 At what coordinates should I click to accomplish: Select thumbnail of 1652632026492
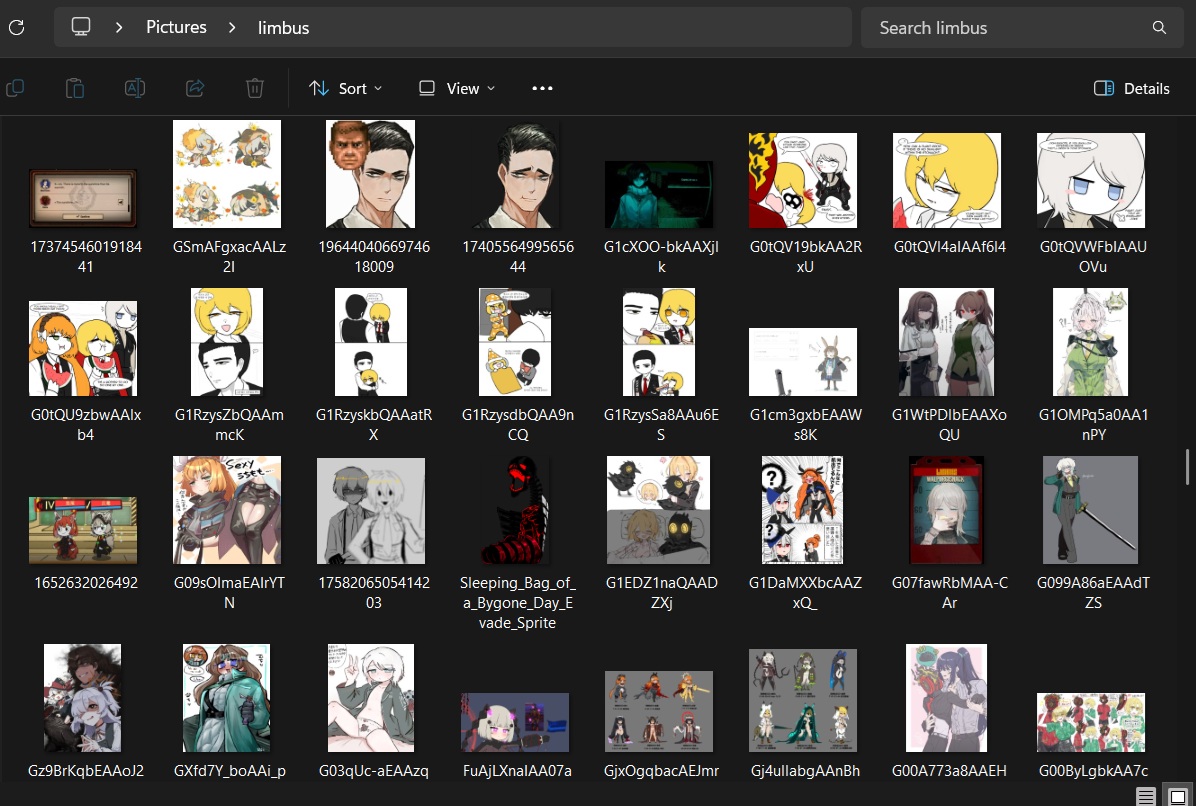83,530
